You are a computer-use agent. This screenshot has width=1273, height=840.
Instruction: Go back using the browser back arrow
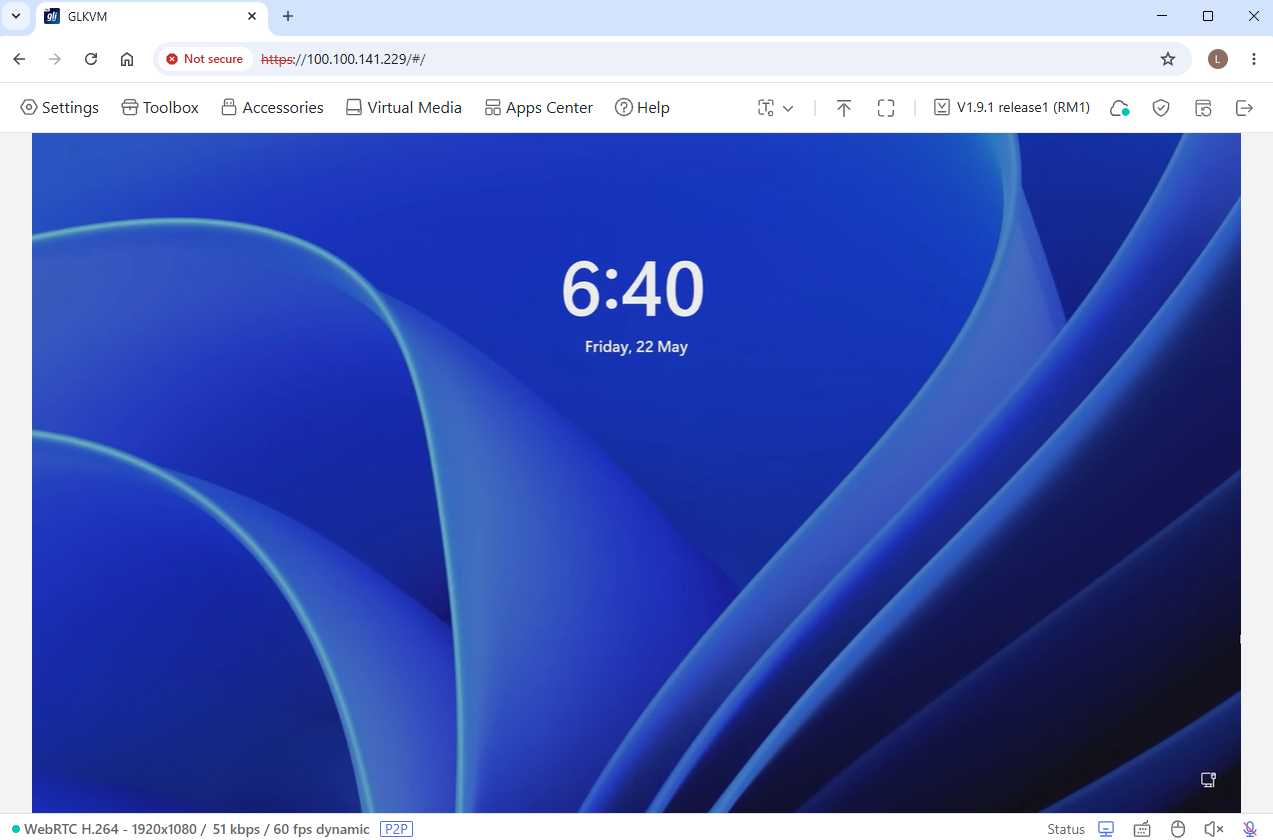pyautogui.click(x=19, y=59)
